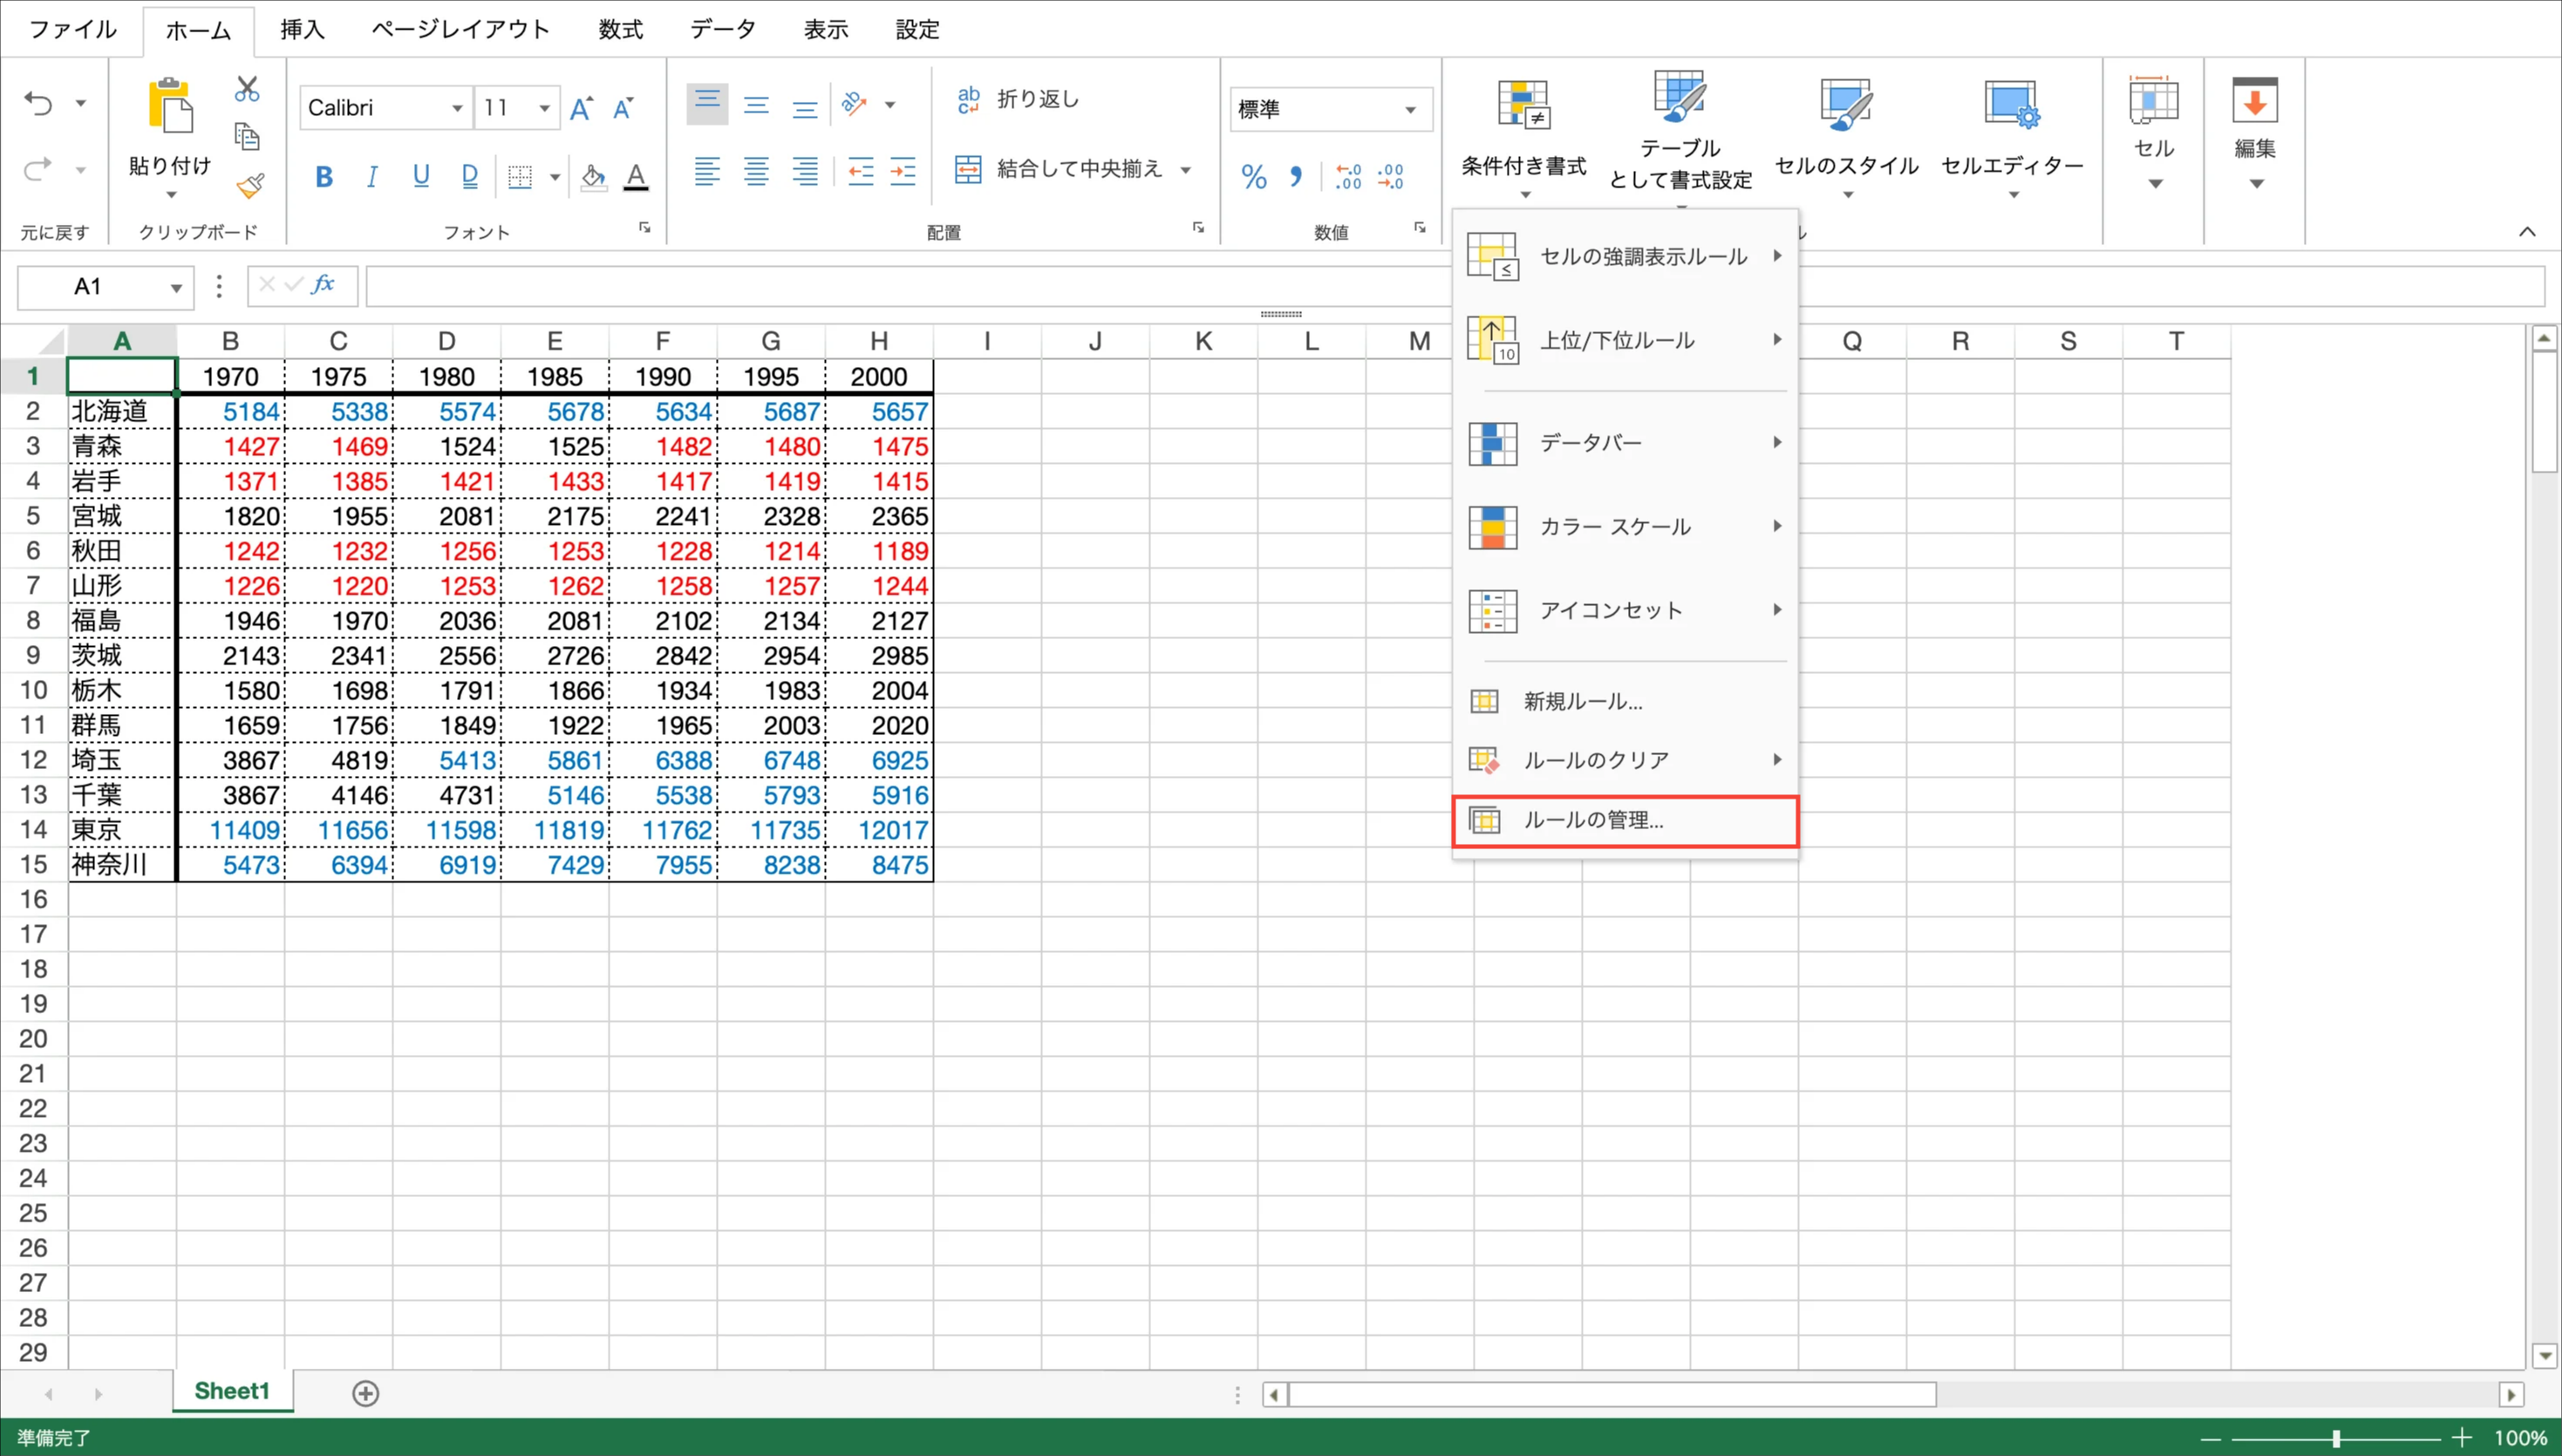Screen dimensions: 2562x1456
Task: Click the zoom slider handle
Action: (2336, 1438)
